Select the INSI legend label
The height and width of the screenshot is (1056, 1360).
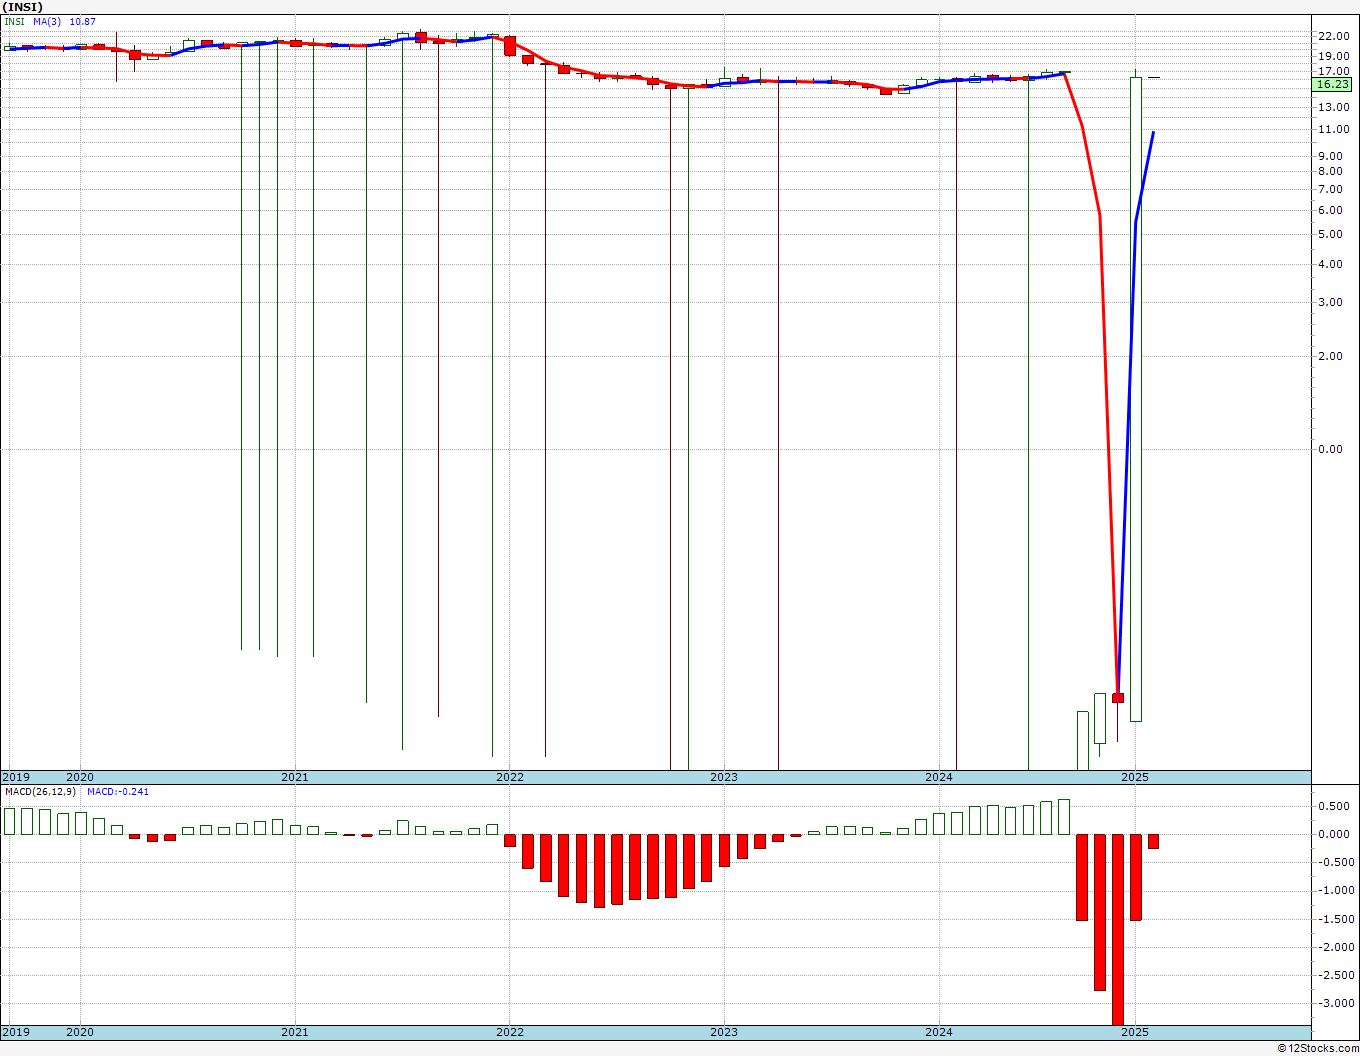pyautogui.click(x=15, y=22)
